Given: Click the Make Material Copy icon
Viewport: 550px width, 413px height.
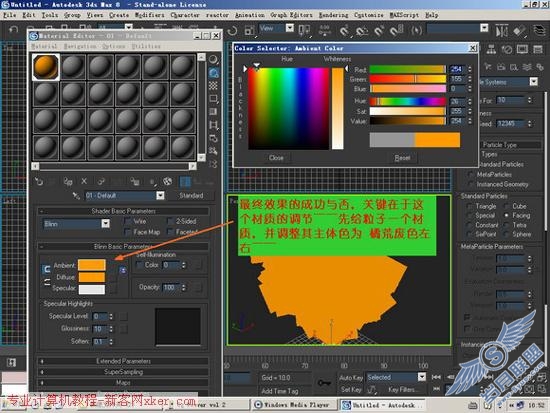Looking at the screenshot, I should point(101,181).
